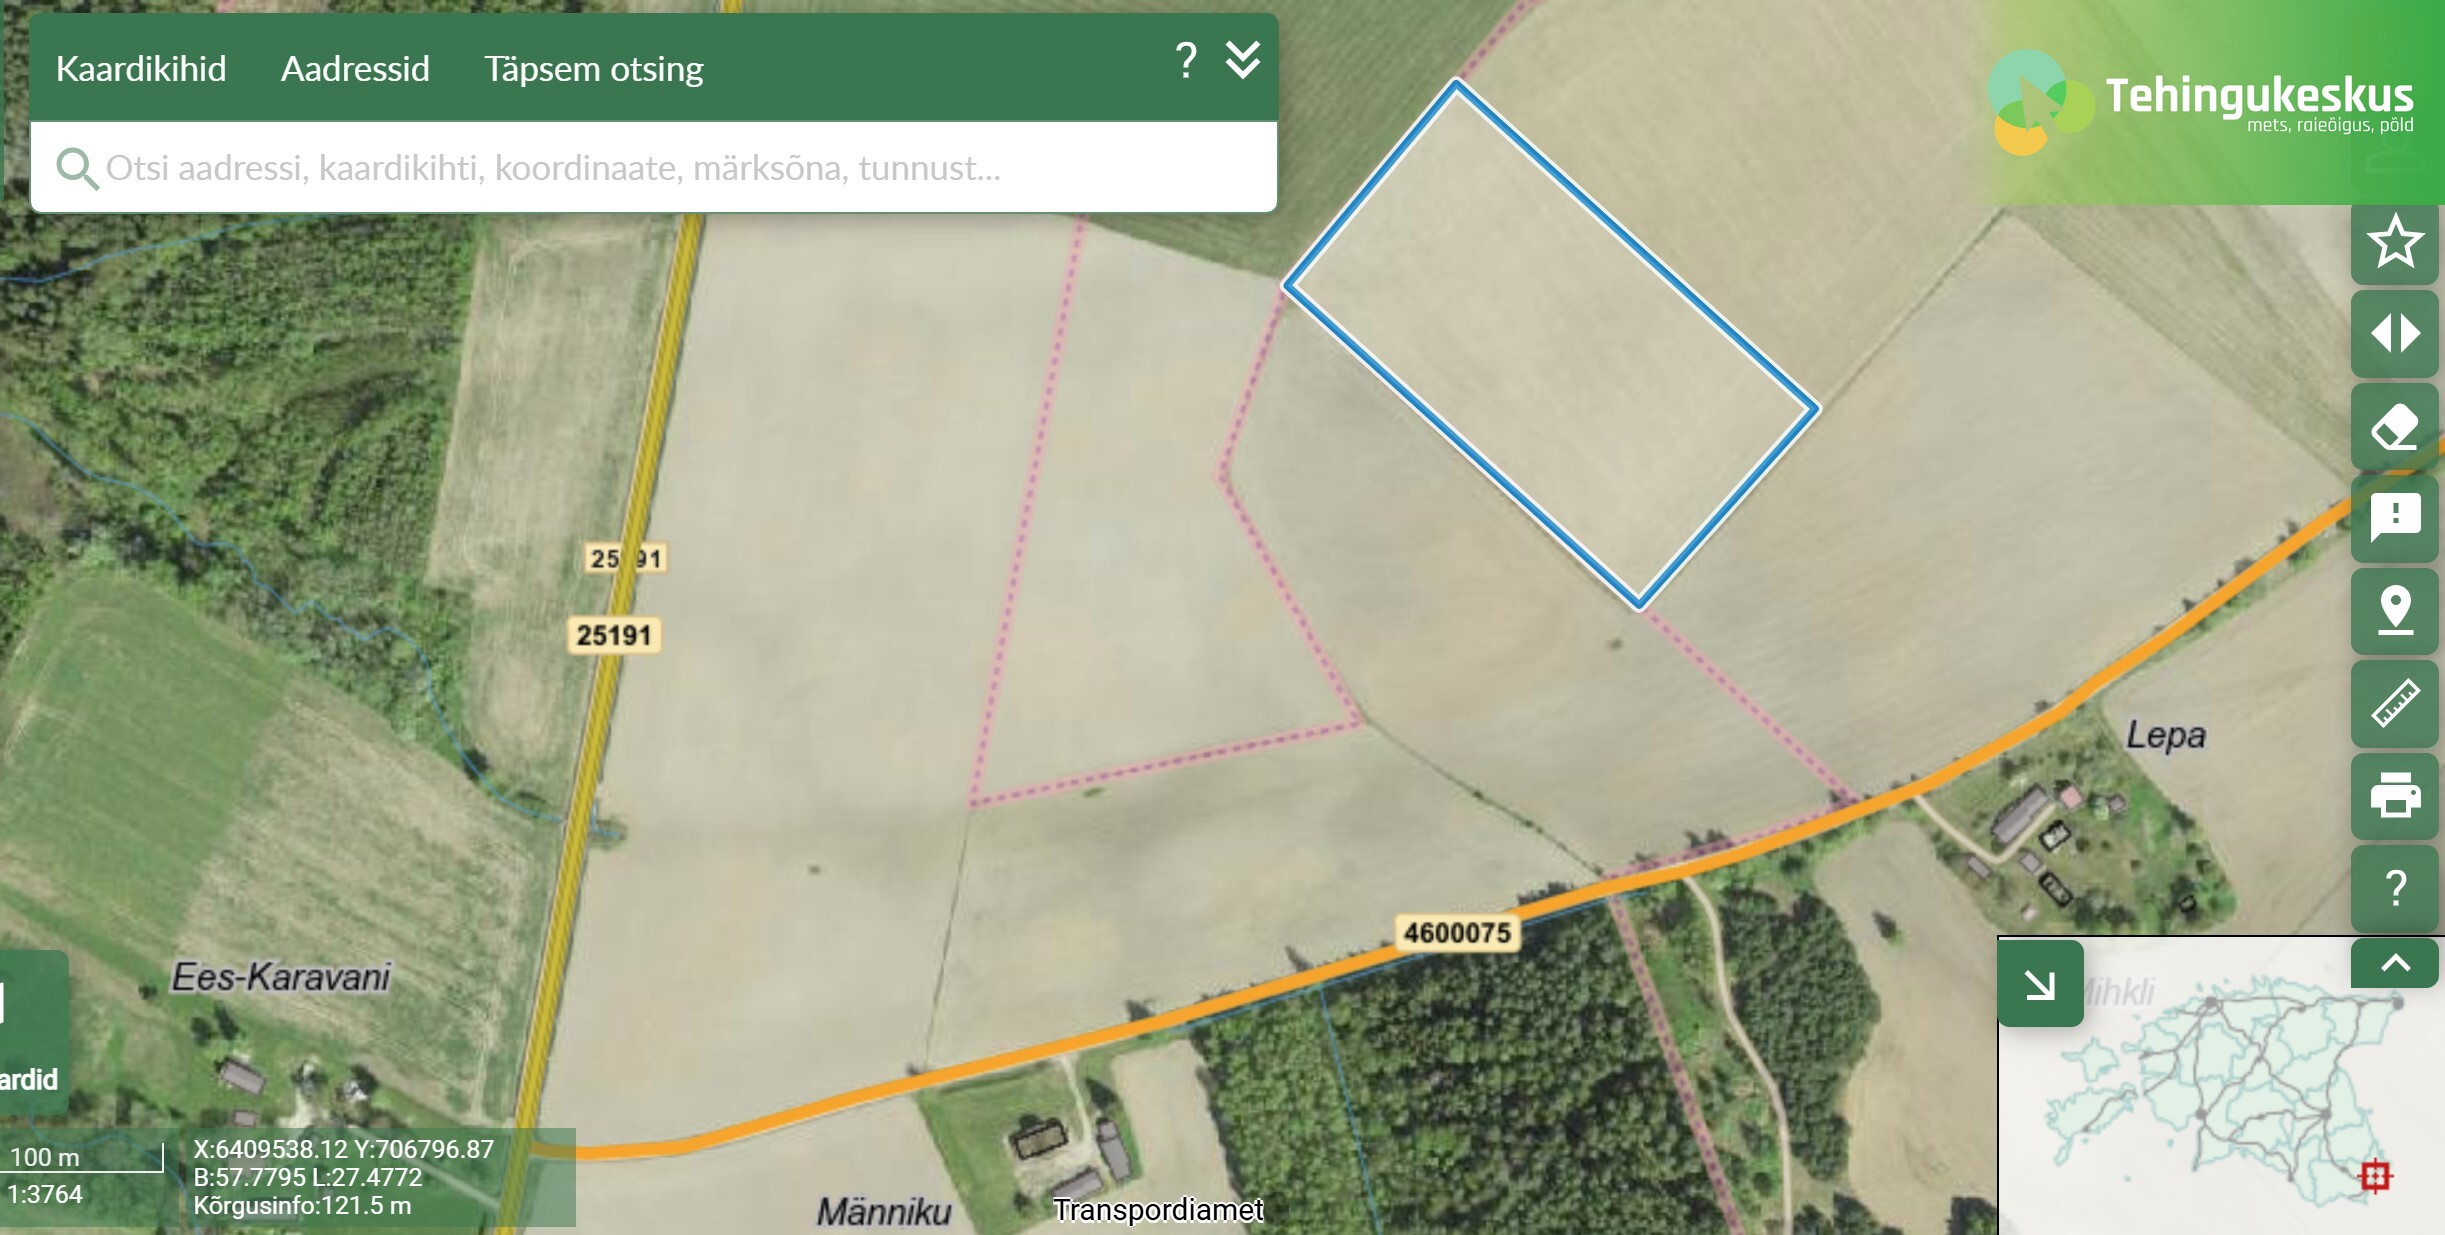Activate the ruler measure tool
This screenshot has height=1235, width=2445.
click(2395, 703)
